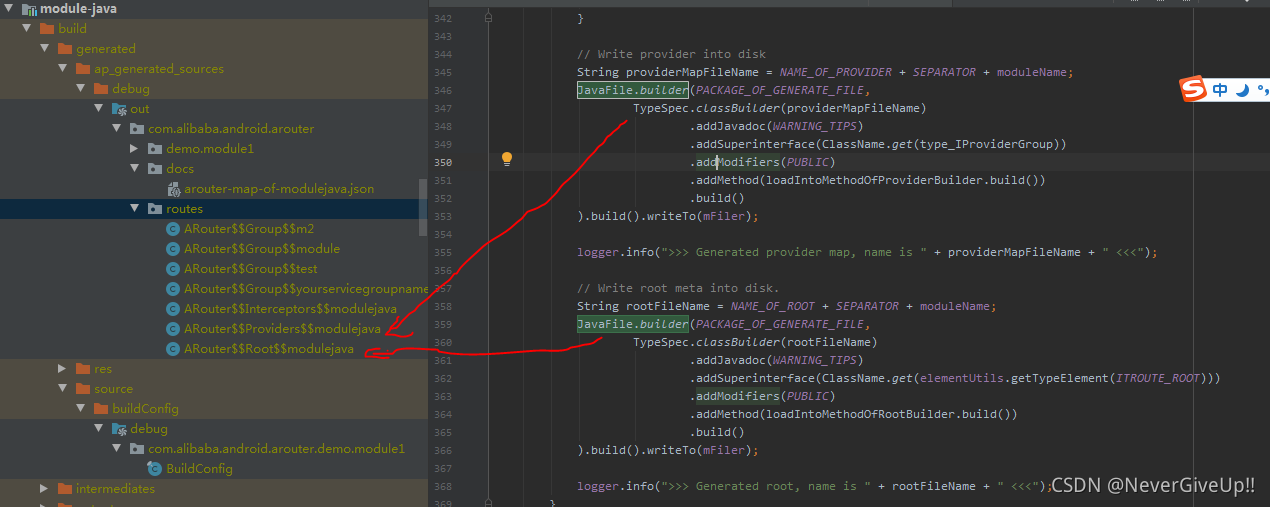1270x507 pixels.
Task: Collapse the 'routes' package arrow
Action: pyautogui.click(x=134, y=209)
